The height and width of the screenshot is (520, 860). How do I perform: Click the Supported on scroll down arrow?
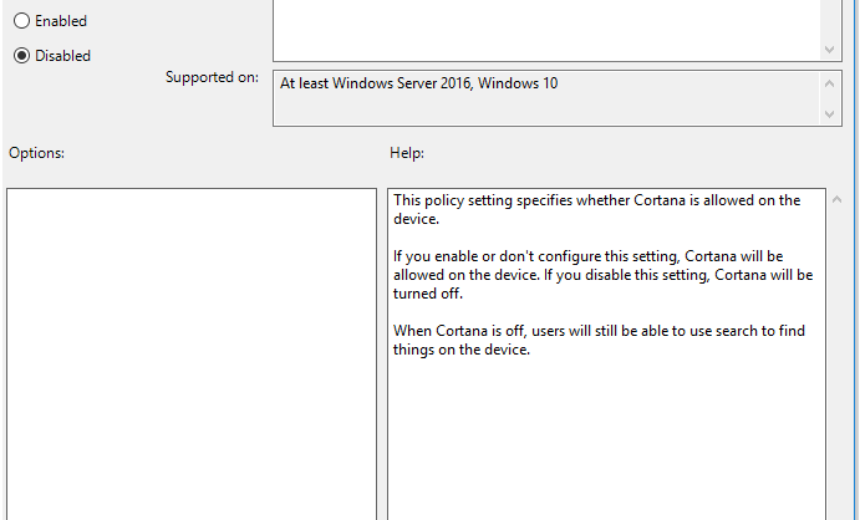point(829,114)
